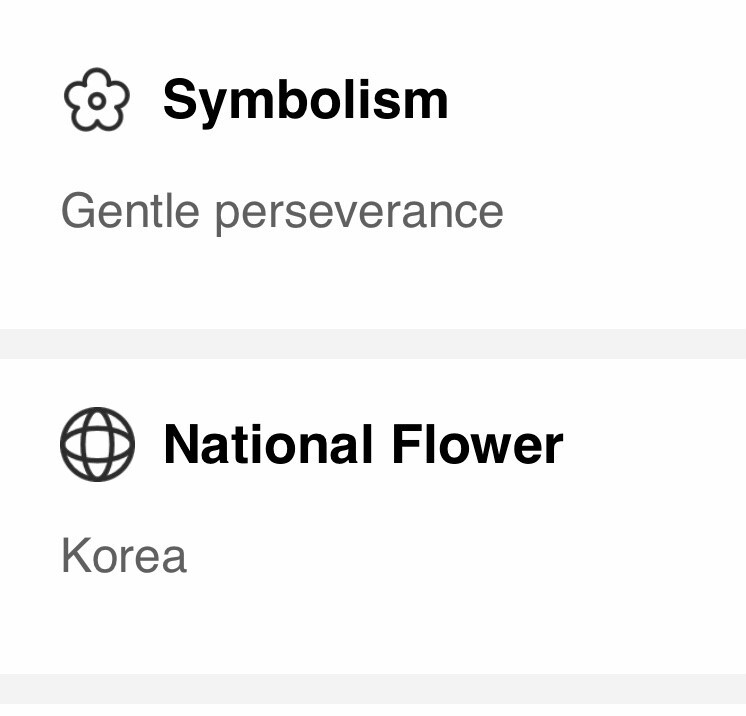746x716 pixels.
Task: Click the word Gentle in Symbolism card
Action: tap(130, 210)
